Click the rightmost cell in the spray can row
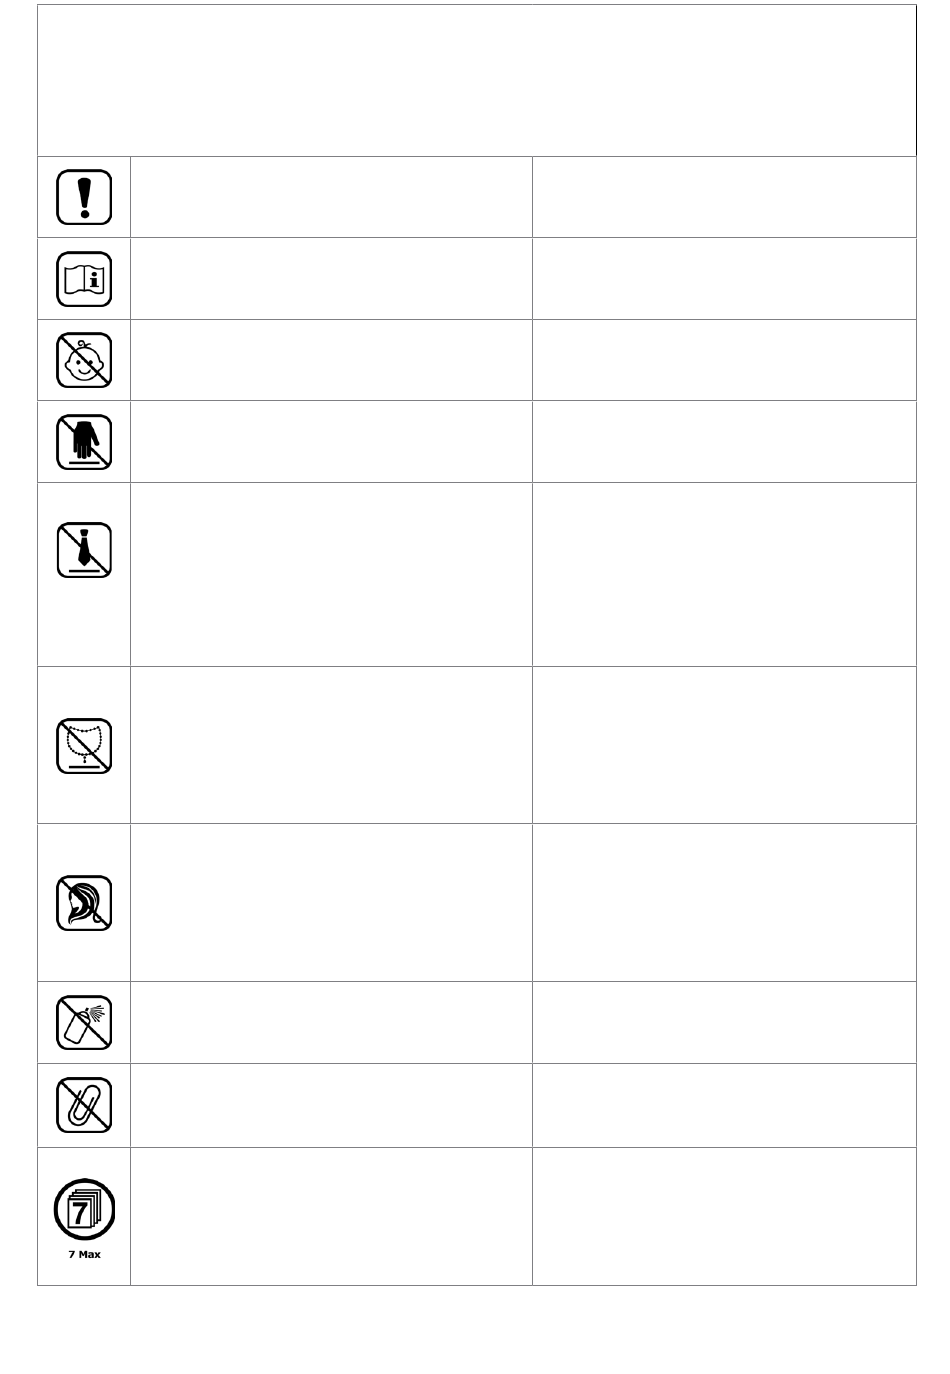The image size is (950, 1374). [724, 1022]
